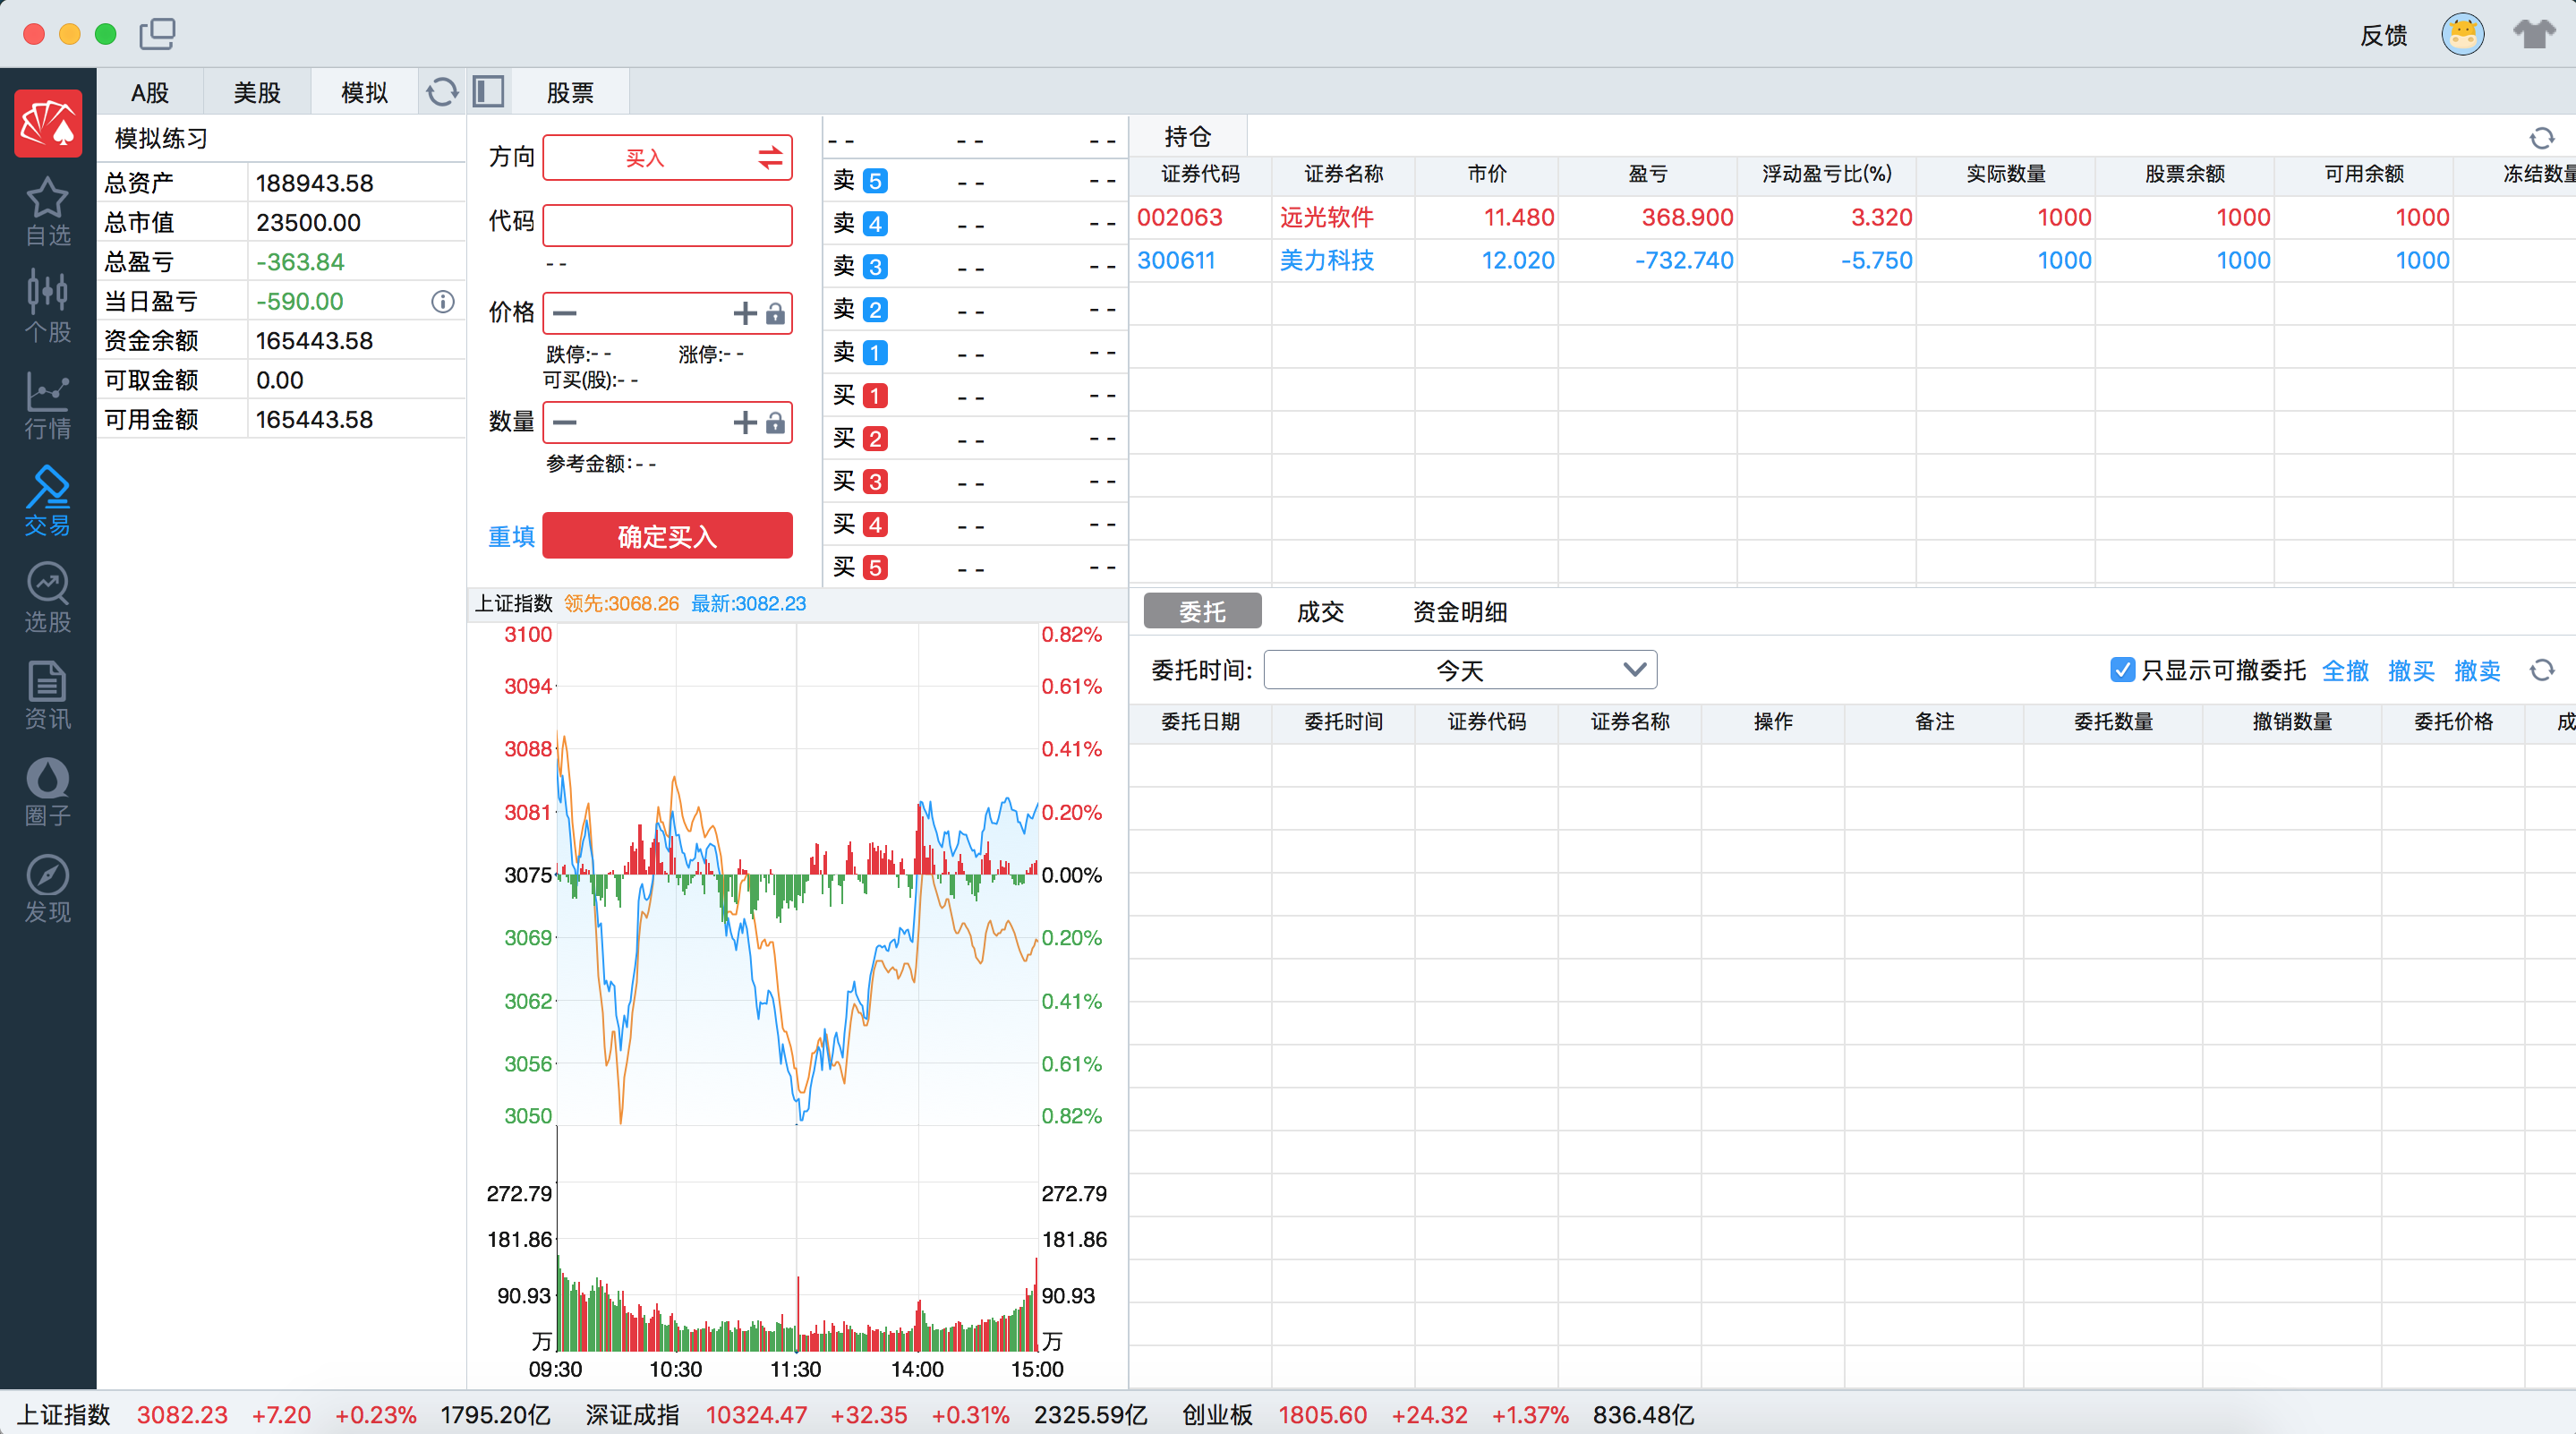Switch direction using the 买入 swap selector
The height and width of the screenshot is (1434, 2576).
tap(769, 157)
